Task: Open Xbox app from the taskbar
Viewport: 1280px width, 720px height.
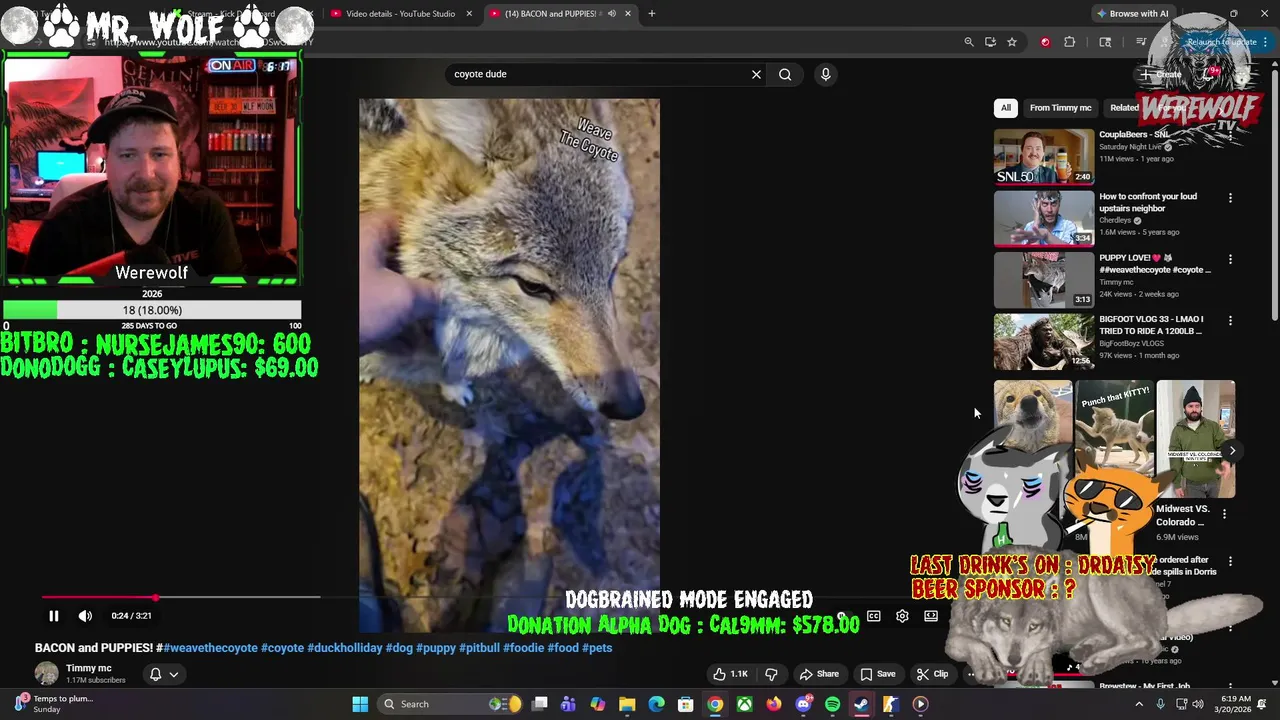Action: (x=744, y=704)
